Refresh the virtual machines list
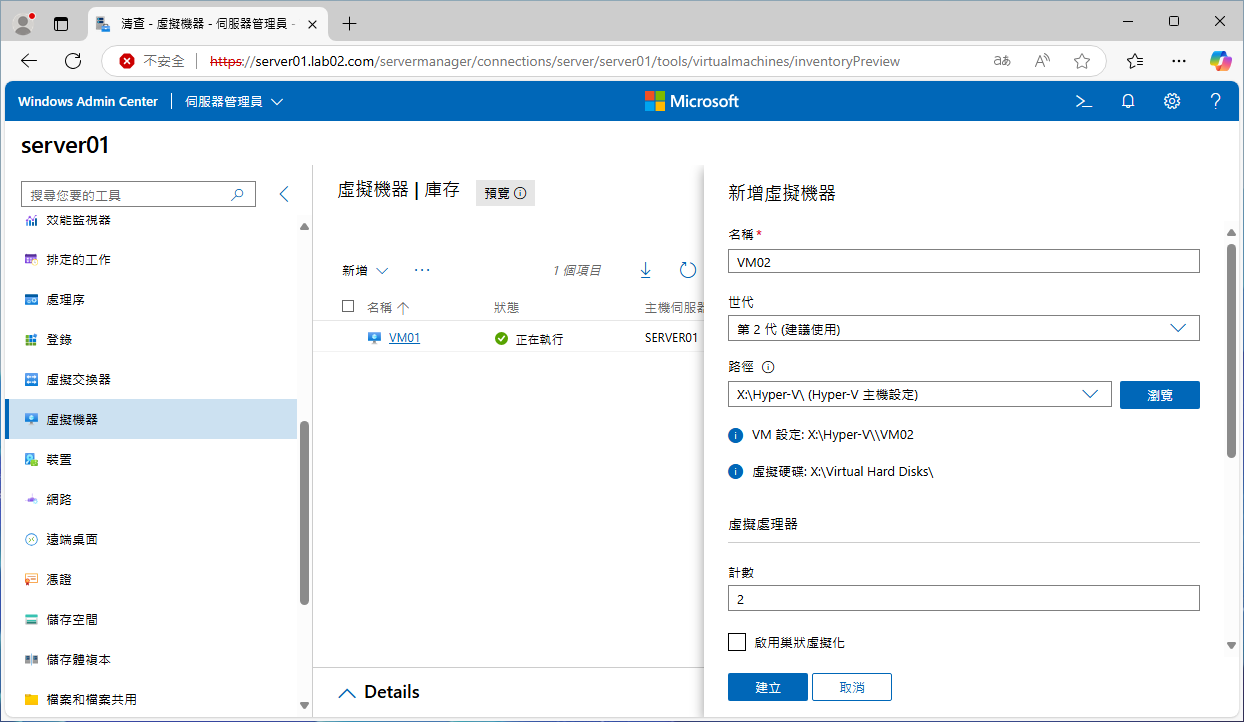This screenshot has width=1244, height=722. pyautogui.click(x=687, y=270)
